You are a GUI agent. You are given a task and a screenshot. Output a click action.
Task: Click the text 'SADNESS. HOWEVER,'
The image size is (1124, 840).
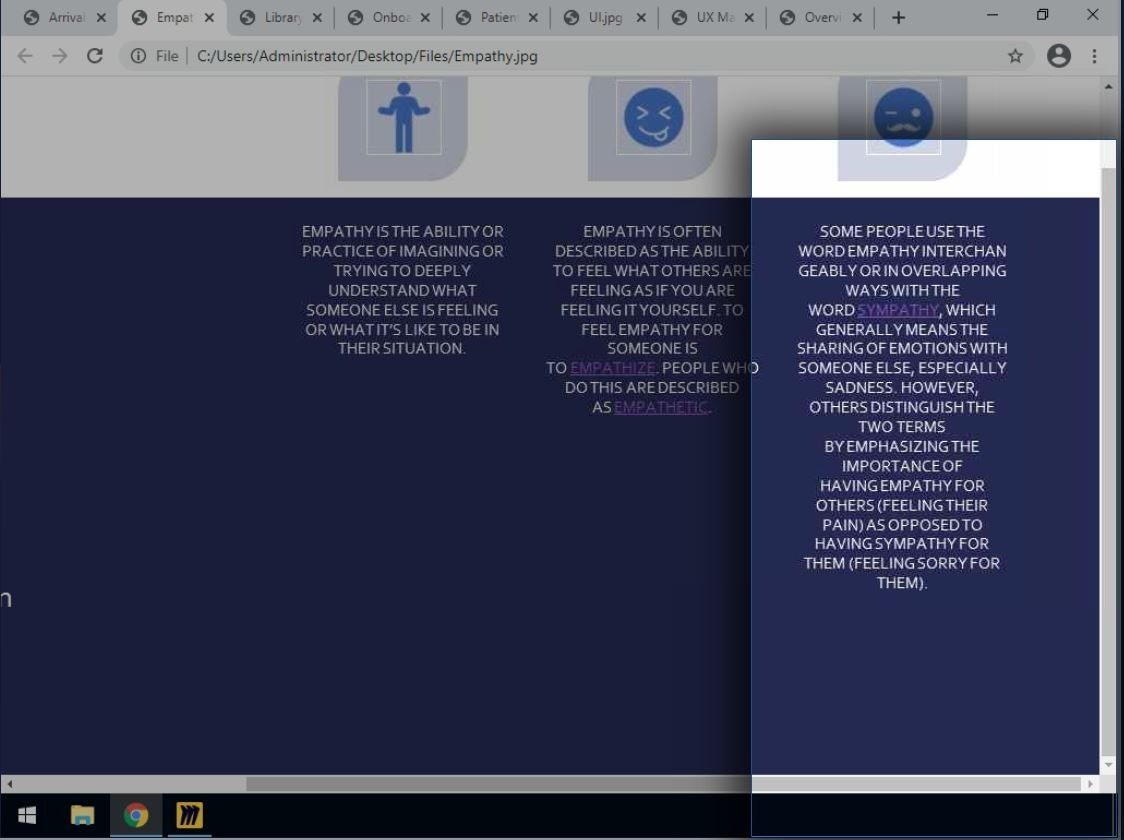(x=902, y=388)
